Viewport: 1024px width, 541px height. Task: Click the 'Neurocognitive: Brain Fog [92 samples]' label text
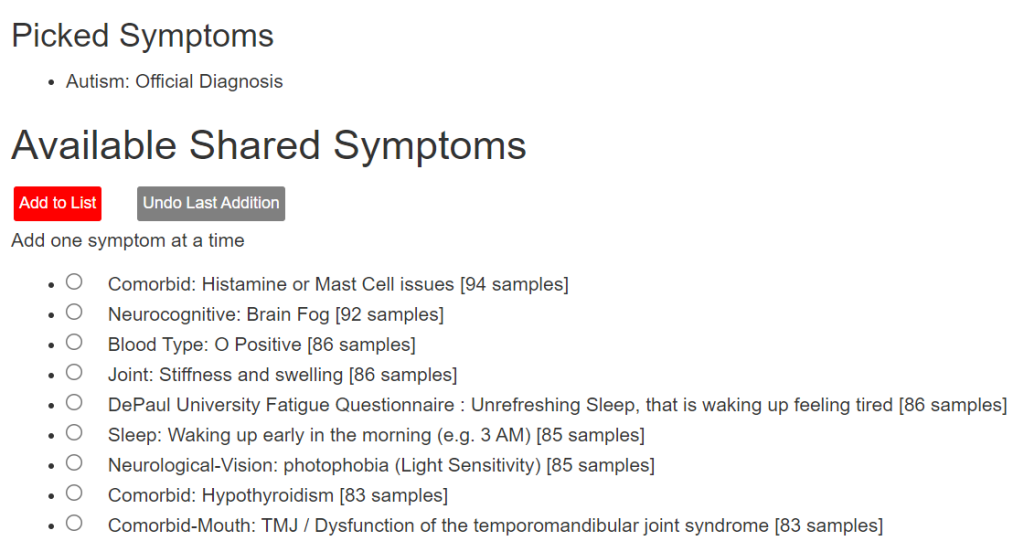point(276,314)
